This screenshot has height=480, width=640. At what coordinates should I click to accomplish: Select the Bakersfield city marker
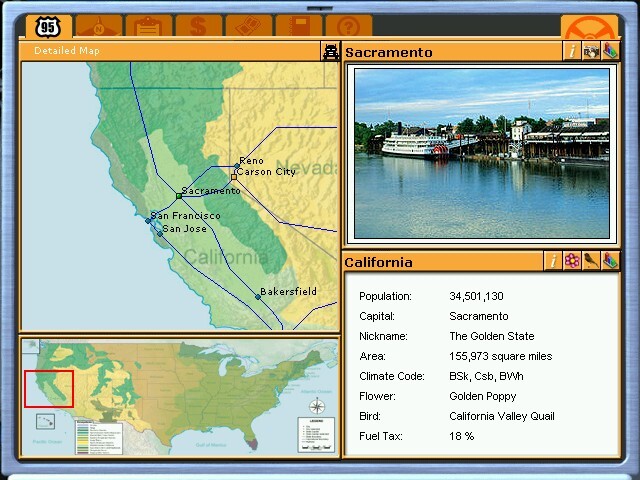pos(258,297)
